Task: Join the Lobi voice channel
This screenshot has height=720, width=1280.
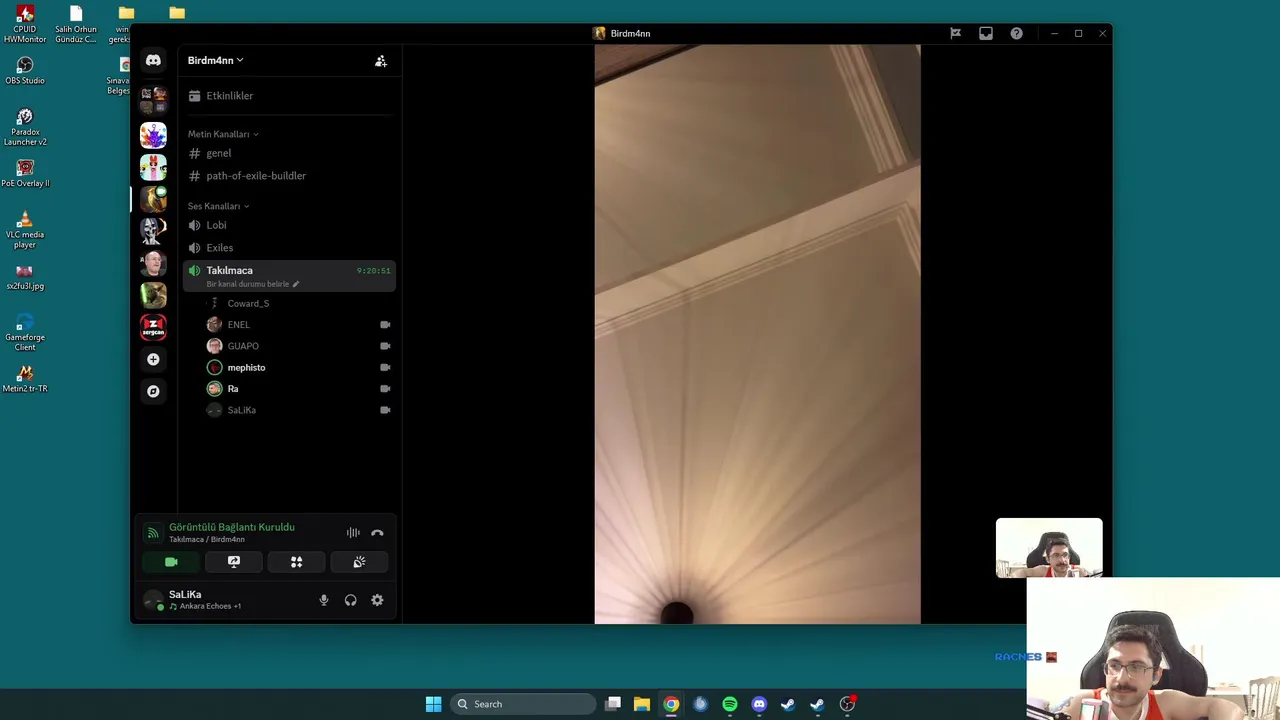Action: [289, 225]
